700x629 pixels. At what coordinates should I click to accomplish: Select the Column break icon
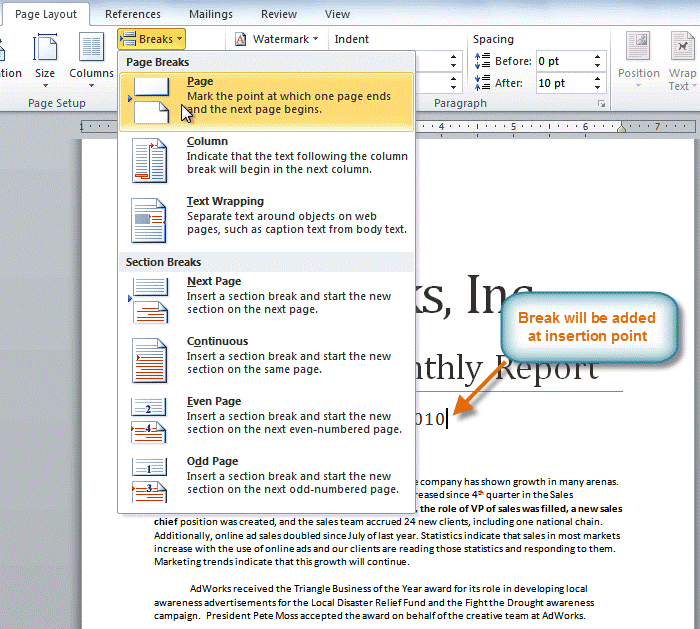[150, 160]
